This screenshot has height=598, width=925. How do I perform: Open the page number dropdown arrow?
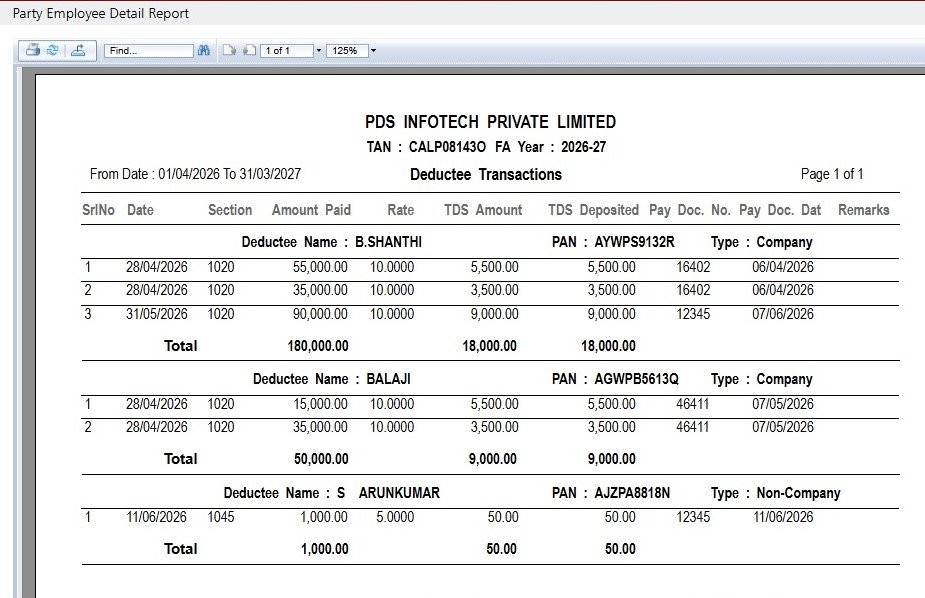pyautogui.click(x=319, y=51)
